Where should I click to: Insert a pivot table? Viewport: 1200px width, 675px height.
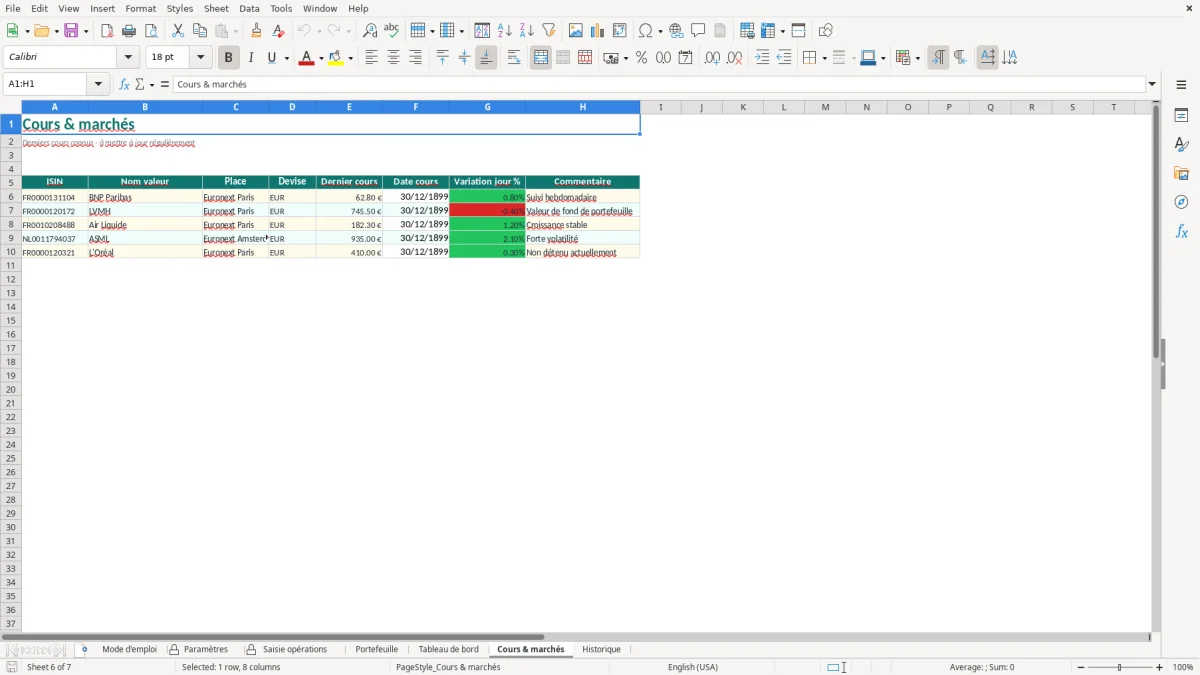[620, 31]
